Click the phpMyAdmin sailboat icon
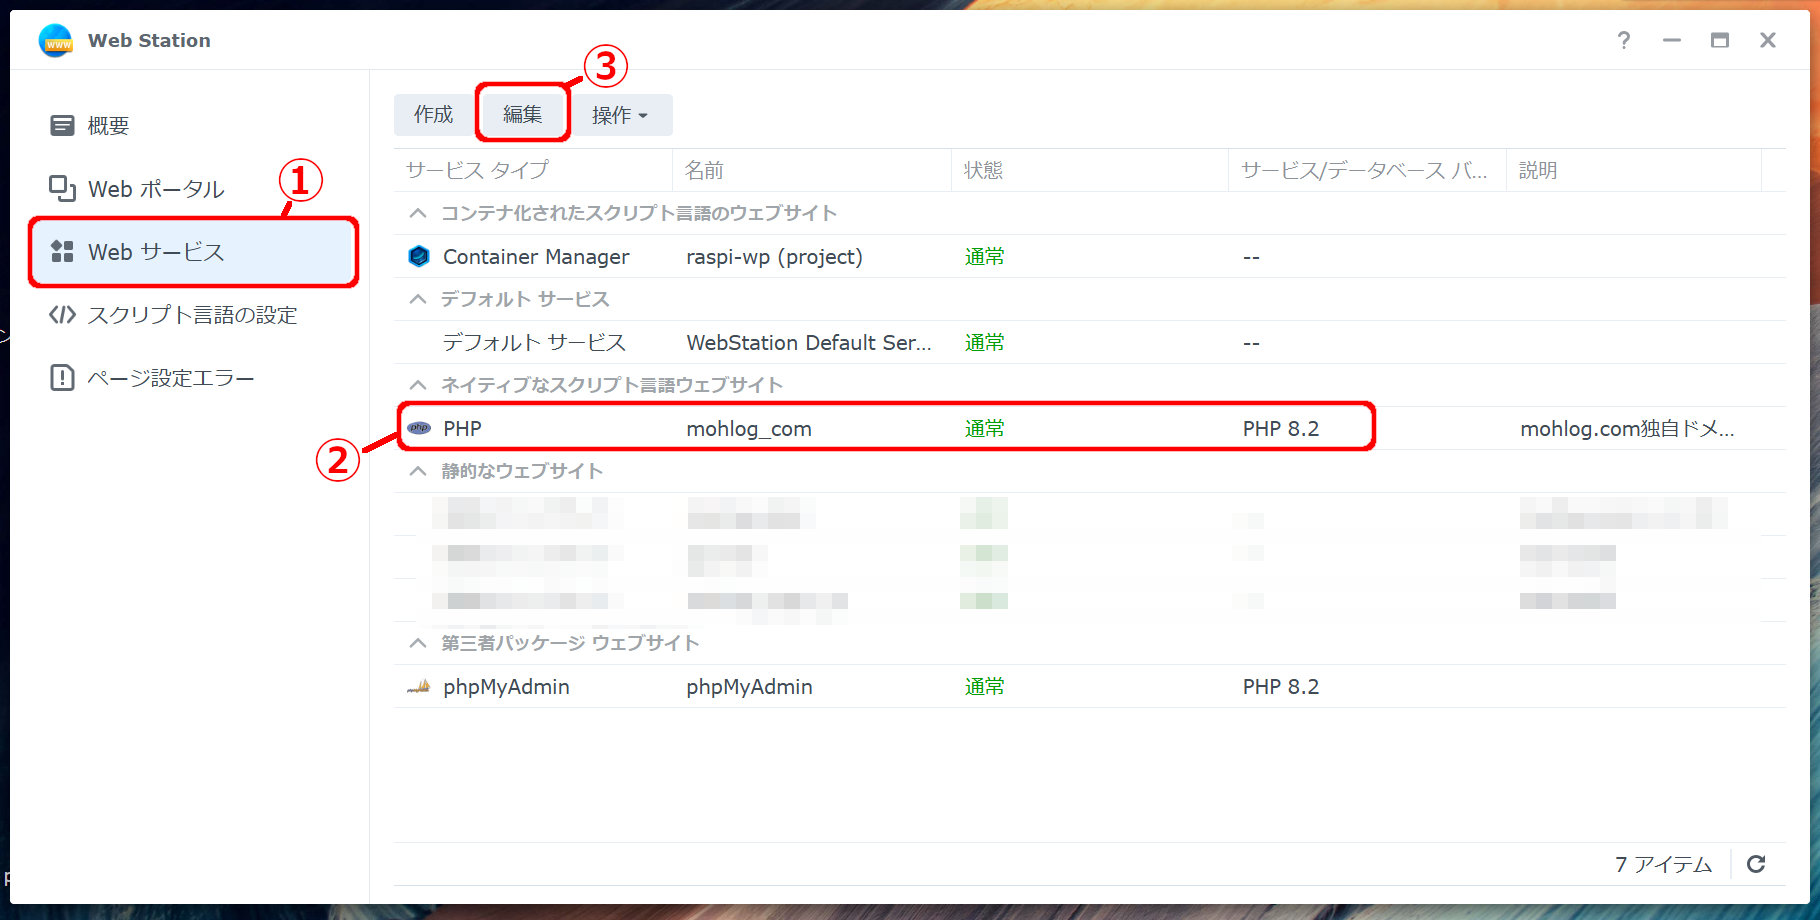 pos(419,687)
